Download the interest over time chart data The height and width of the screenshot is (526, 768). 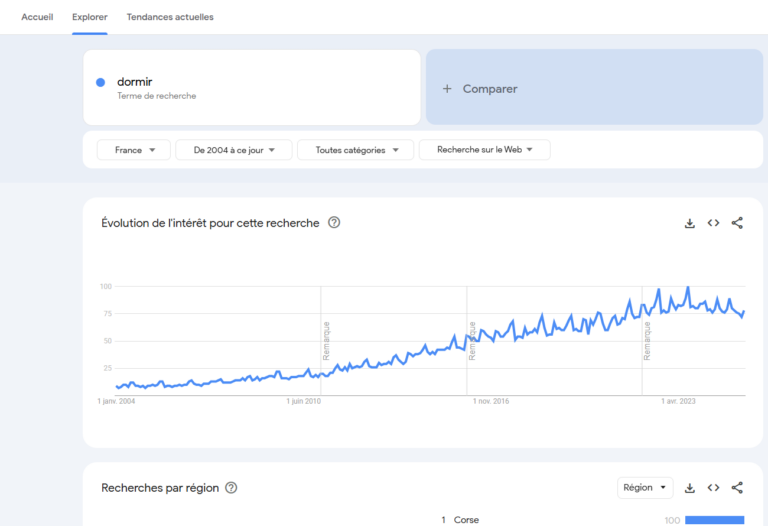689,223
